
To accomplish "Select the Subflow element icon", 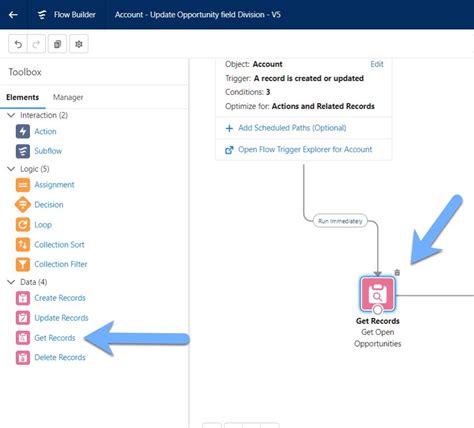I will 23,151.
